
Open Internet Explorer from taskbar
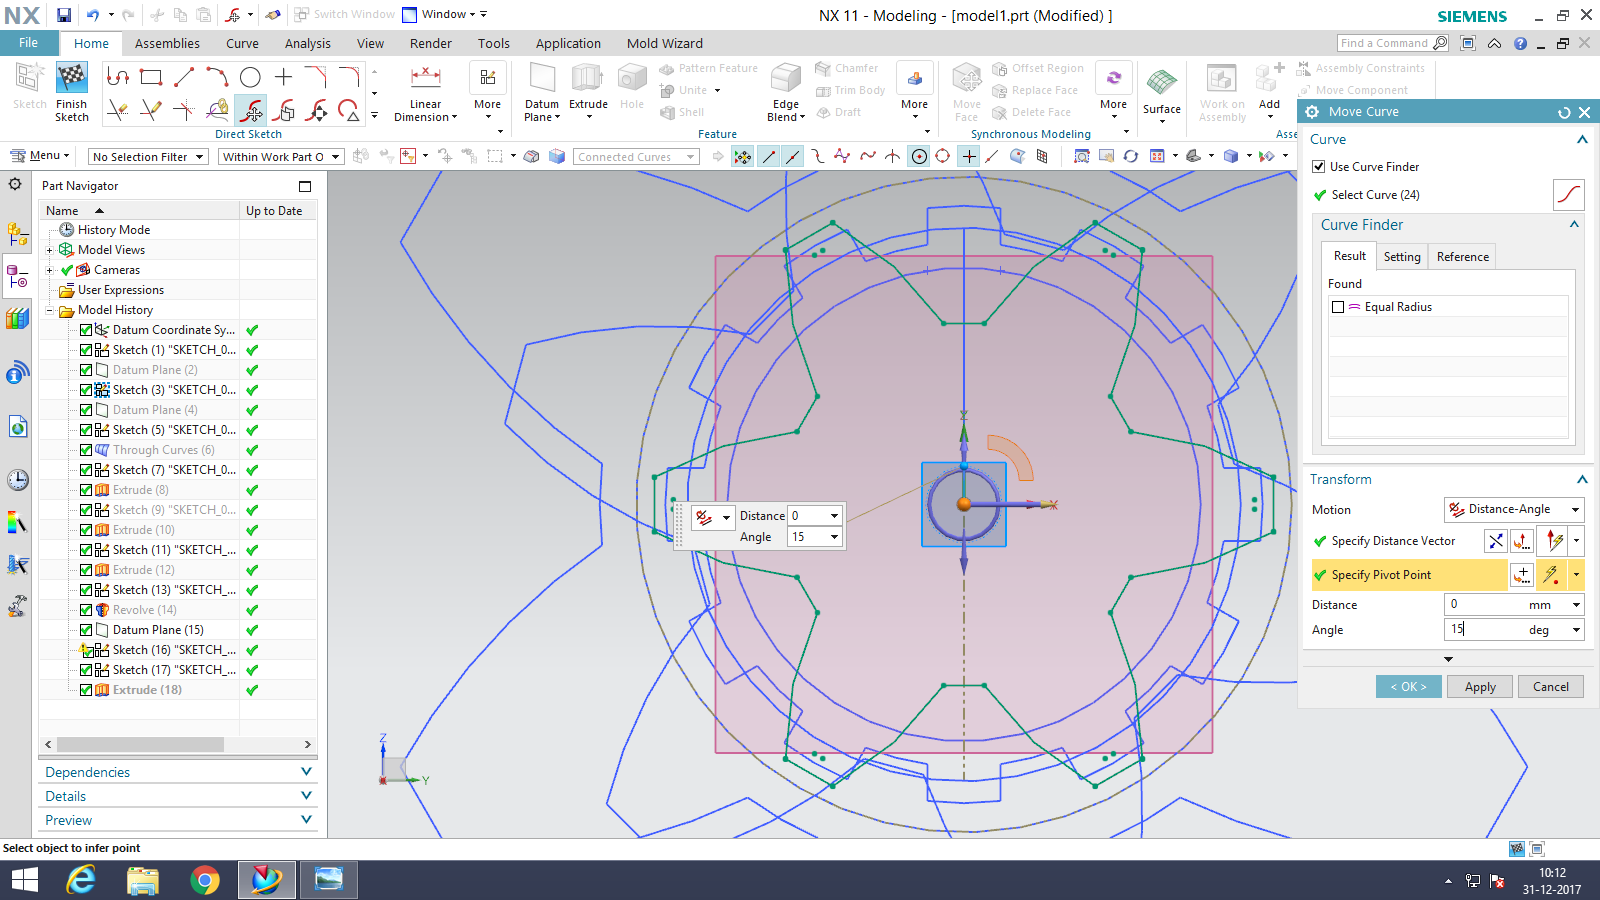click(81, 880)
